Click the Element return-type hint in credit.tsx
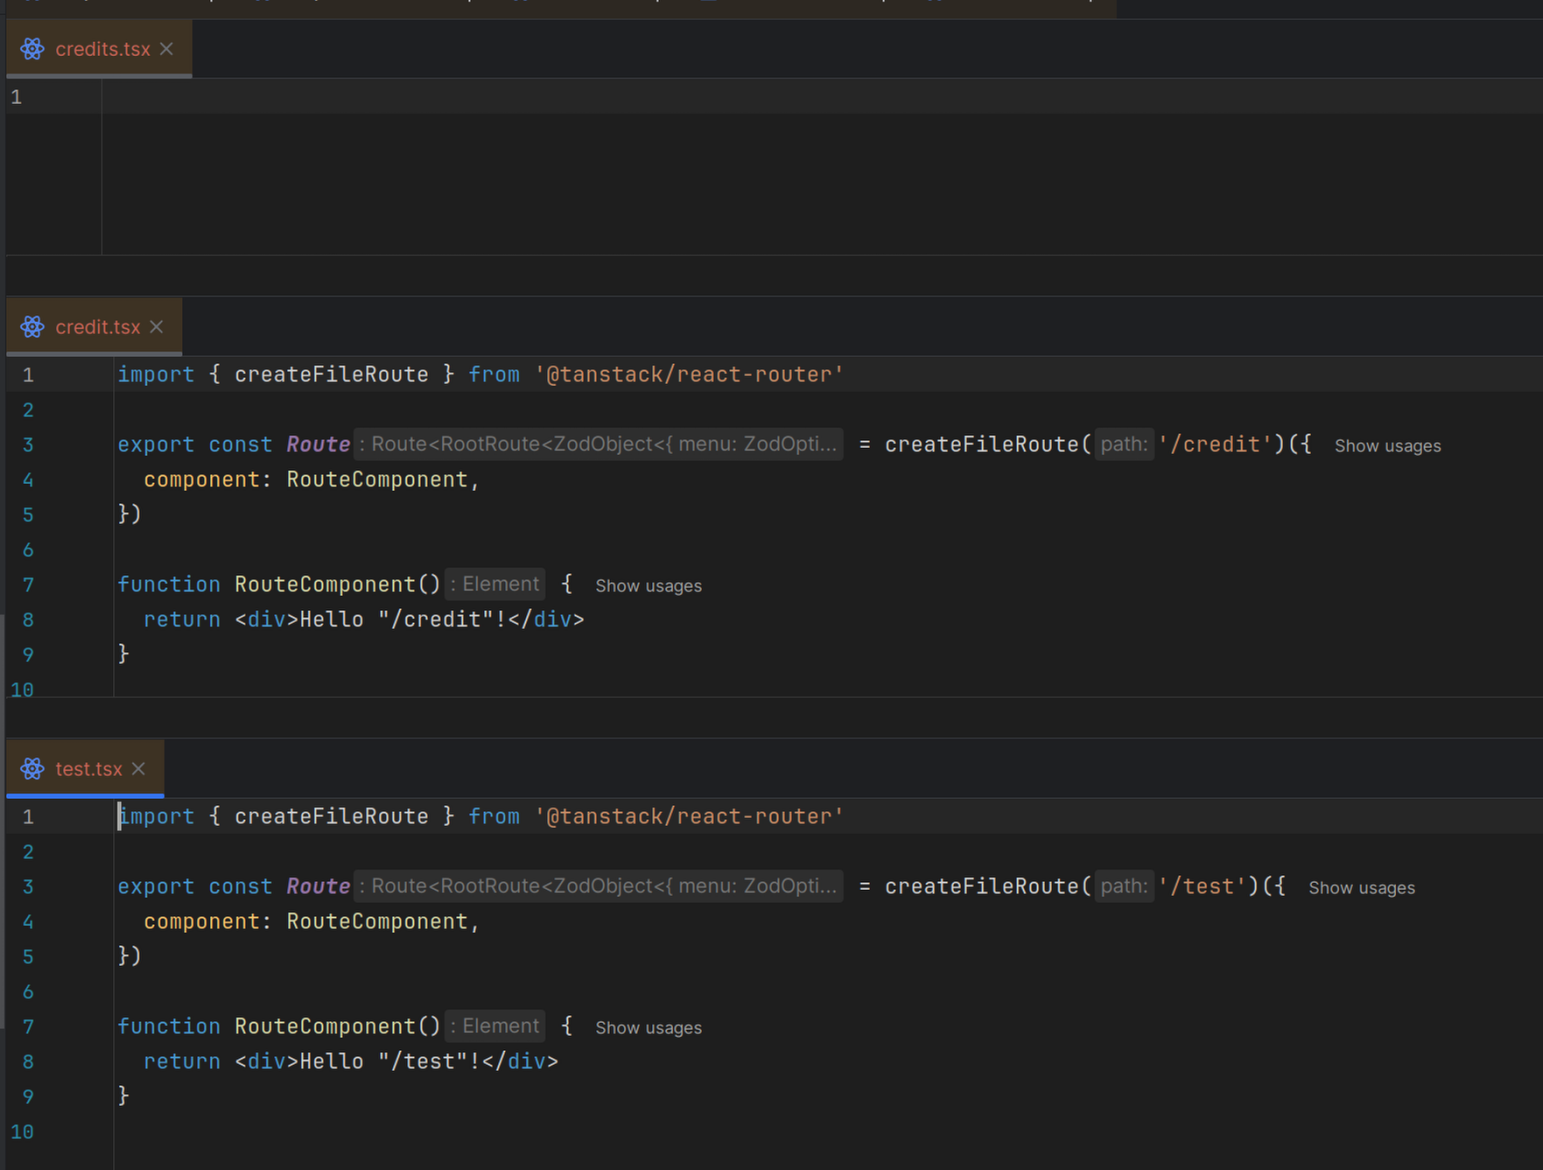This screenshot has height=1170, width=1543. click(x=495, y=584)
